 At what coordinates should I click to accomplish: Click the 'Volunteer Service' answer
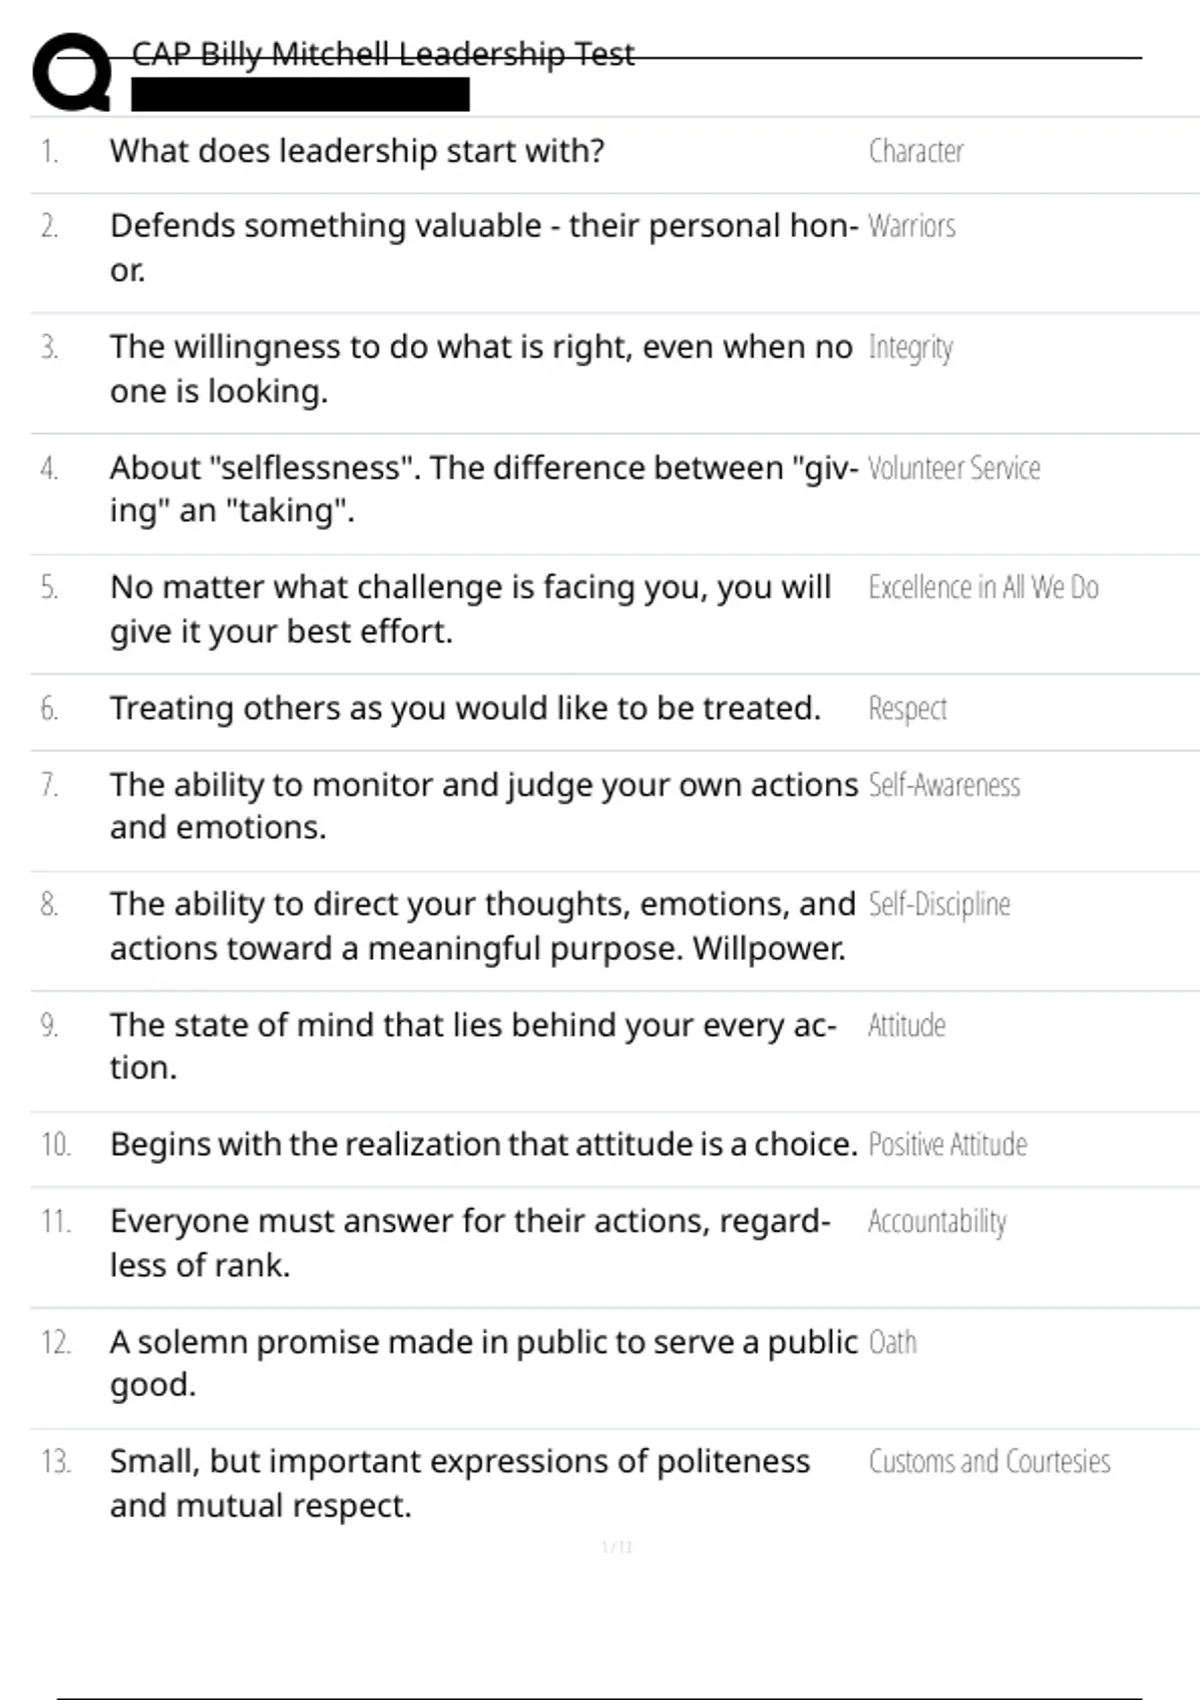click(953, 468)
